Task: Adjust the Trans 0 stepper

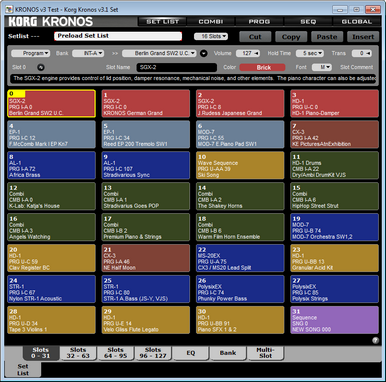Action: [361, 53]
